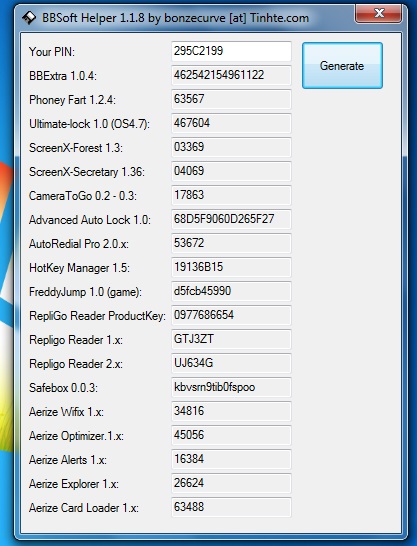Click the "CameraToGo 0.2 - 0.3:" label

[x=83, y=196]
